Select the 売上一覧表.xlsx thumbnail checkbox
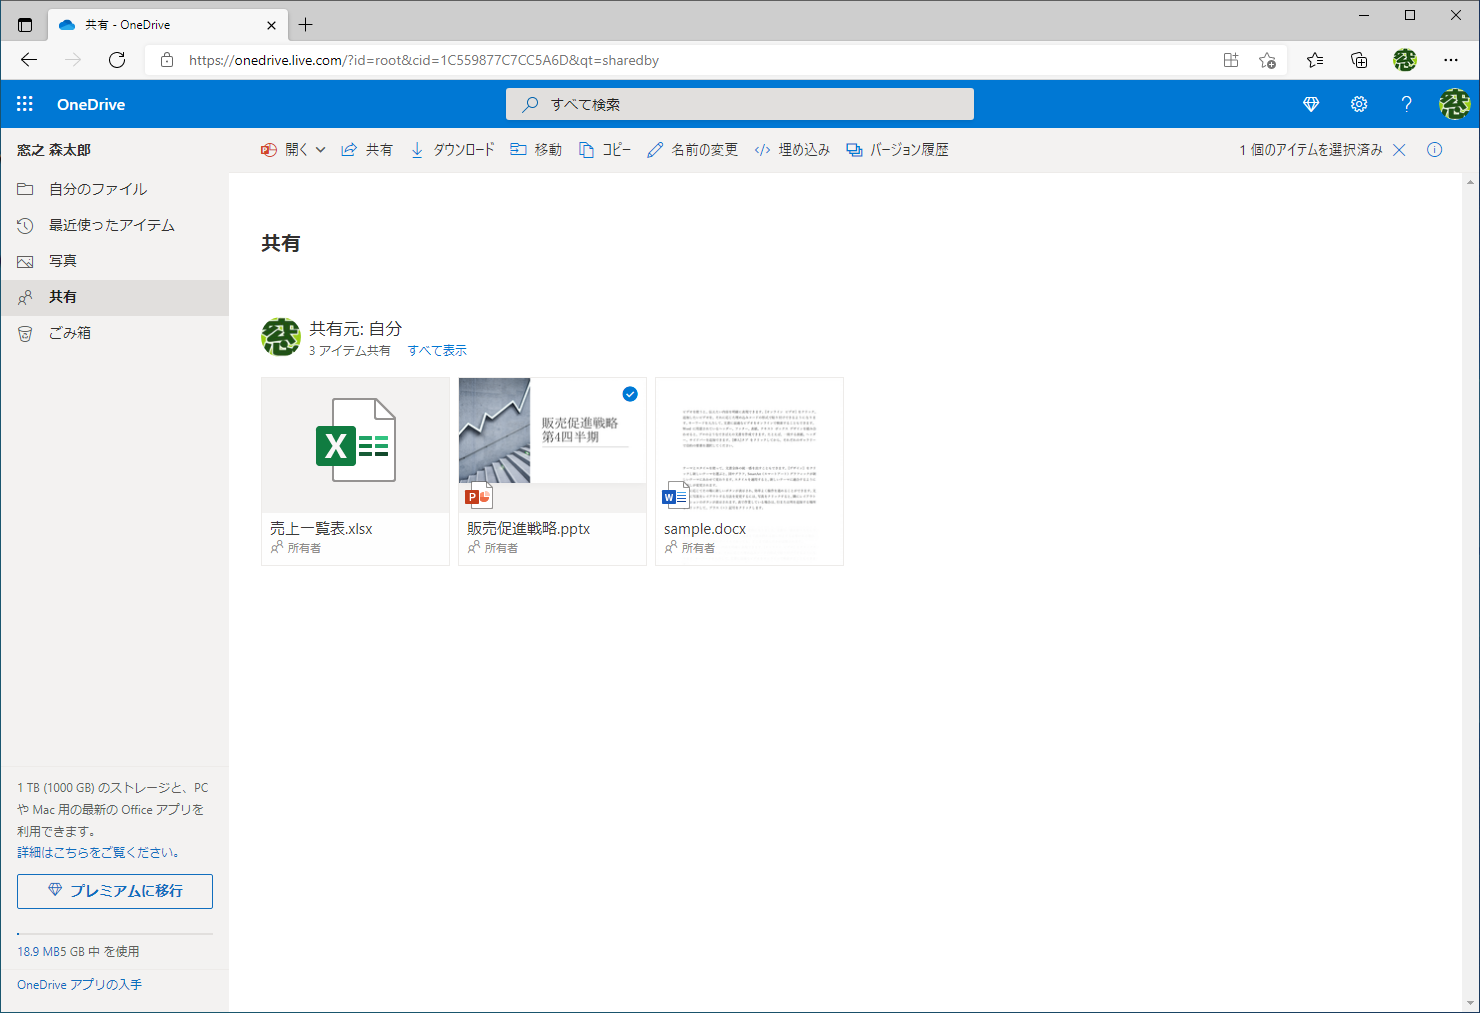The width and height of the screenshot is (1480, 1013). [433, 394]
